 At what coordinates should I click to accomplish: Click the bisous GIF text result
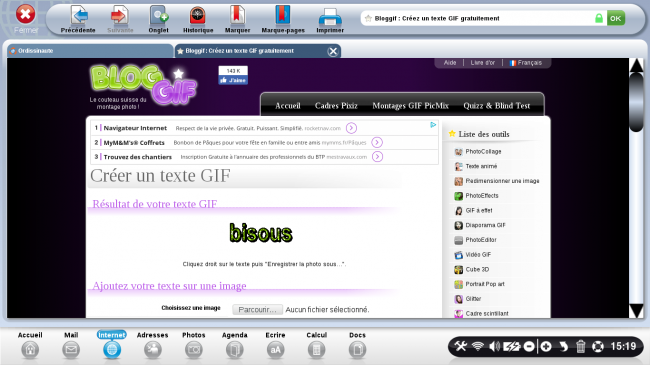[261, 234]
